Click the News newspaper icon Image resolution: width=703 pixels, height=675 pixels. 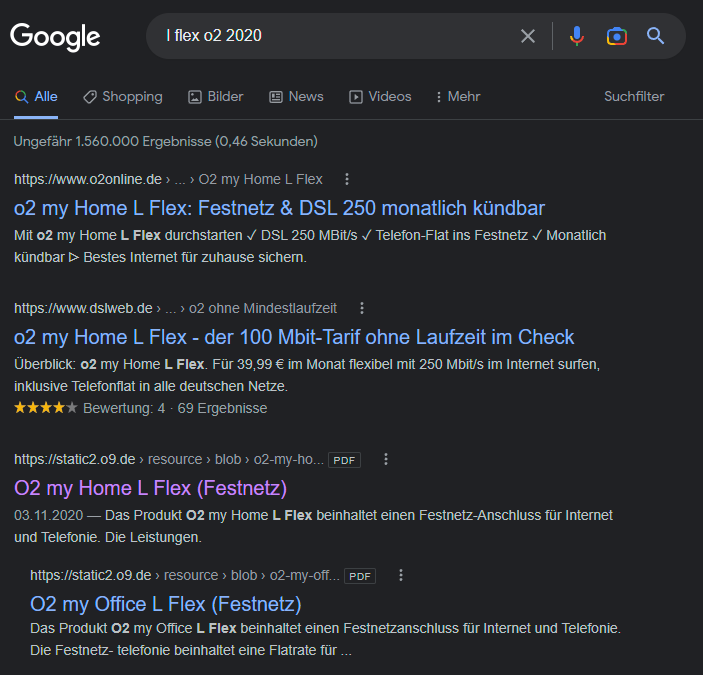(276, 97)
